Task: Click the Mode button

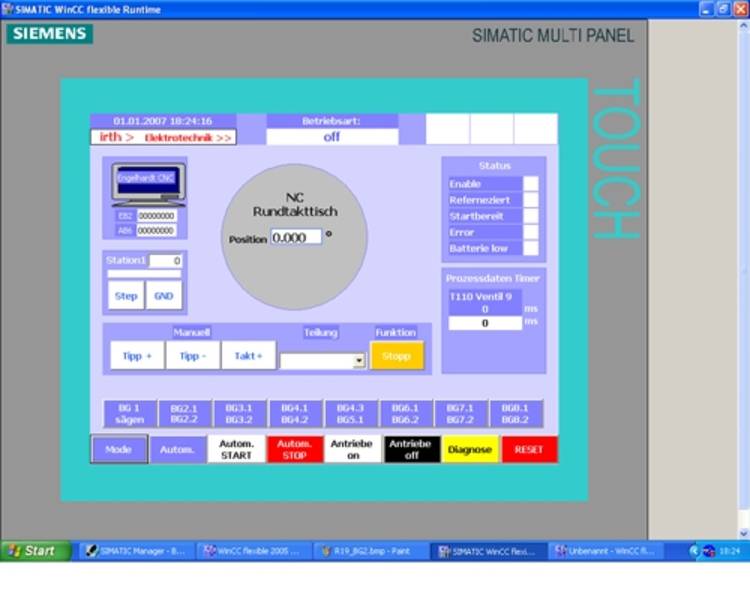Action: [x=119, y=449]
